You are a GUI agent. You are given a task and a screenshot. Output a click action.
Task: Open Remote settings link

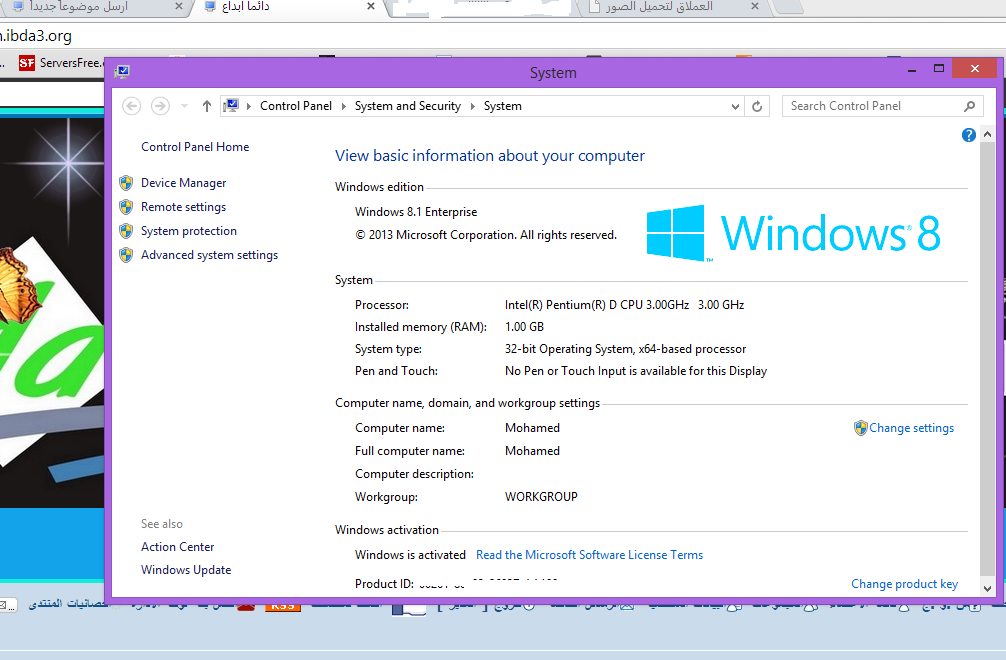(x=183, y=207)
